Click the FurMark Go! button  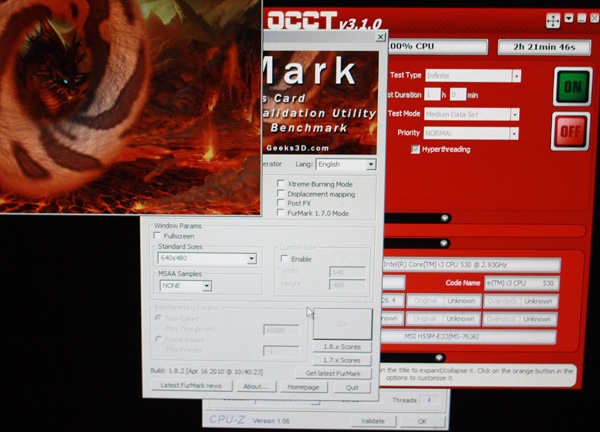[x=342, y=324]
